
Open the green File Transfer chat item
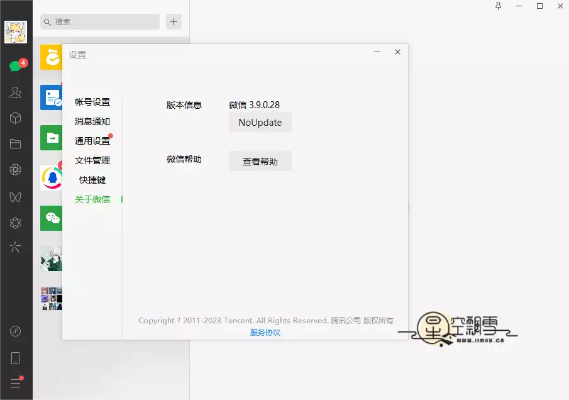click(51, 138)
